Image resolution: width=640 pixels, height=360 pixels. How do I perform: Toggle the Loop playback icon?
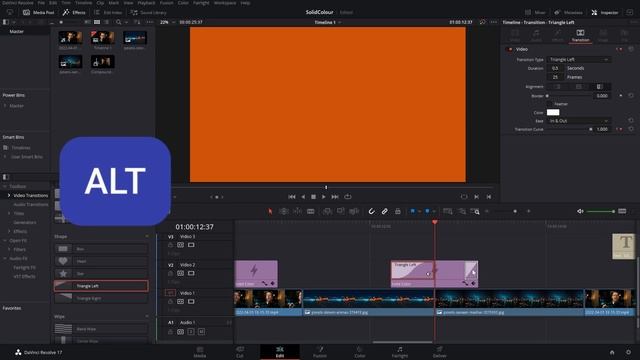tap(348, 197)
